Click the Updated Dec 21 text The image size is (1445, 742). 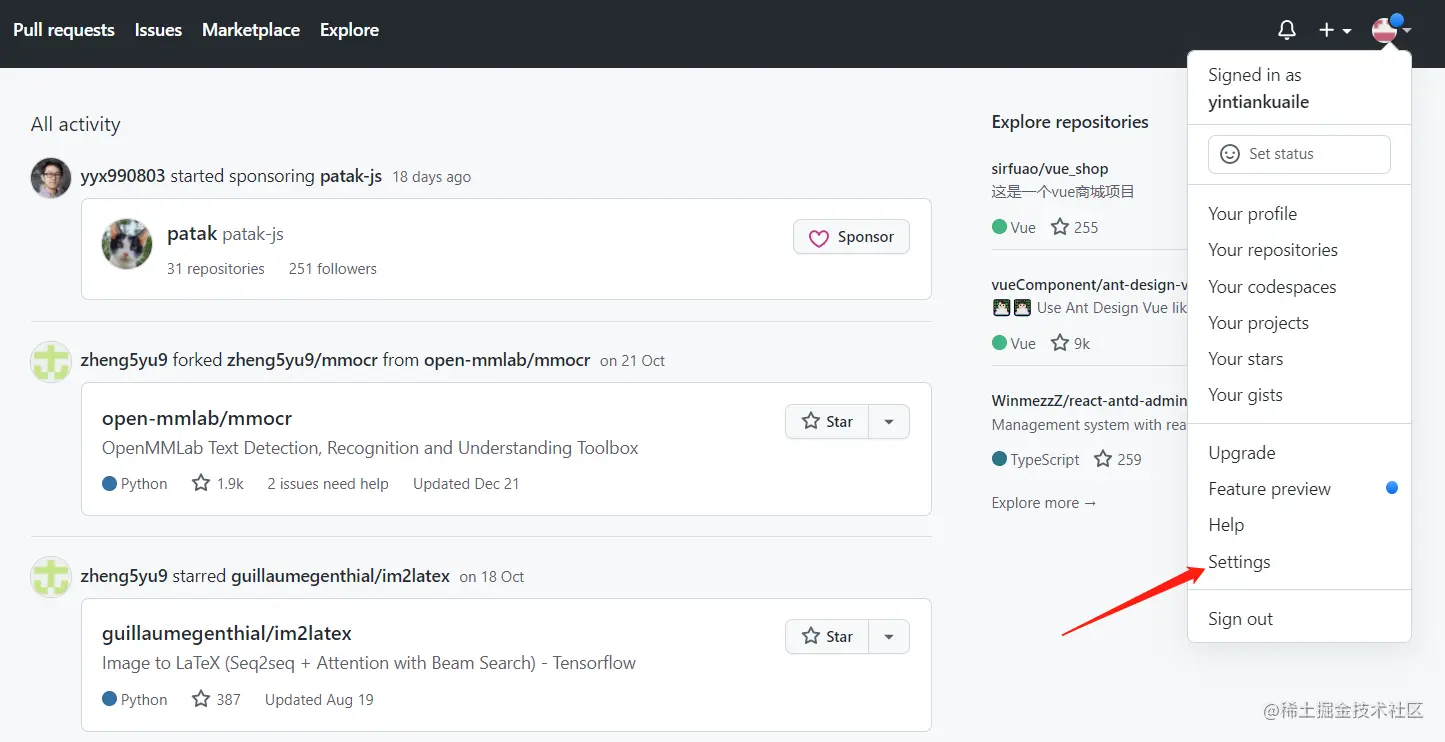[466, 484]
